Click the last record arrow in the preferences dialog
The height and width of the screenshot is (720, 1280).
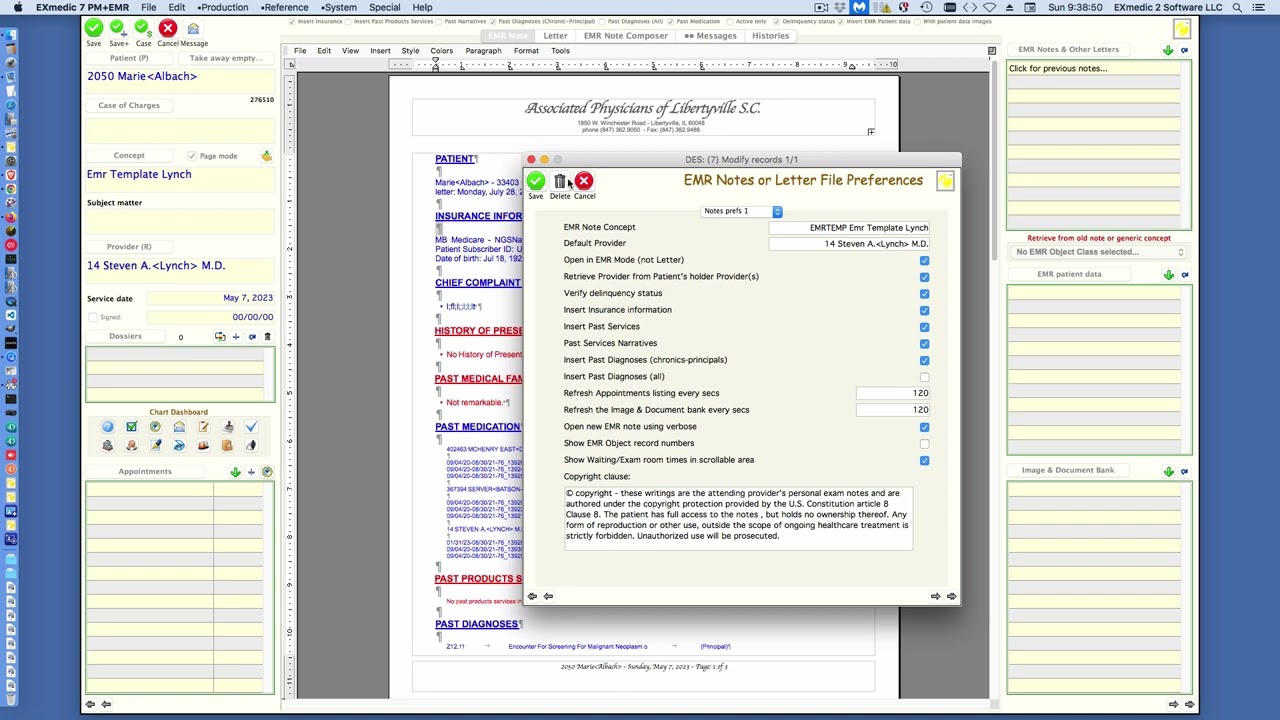coord(951,596)
